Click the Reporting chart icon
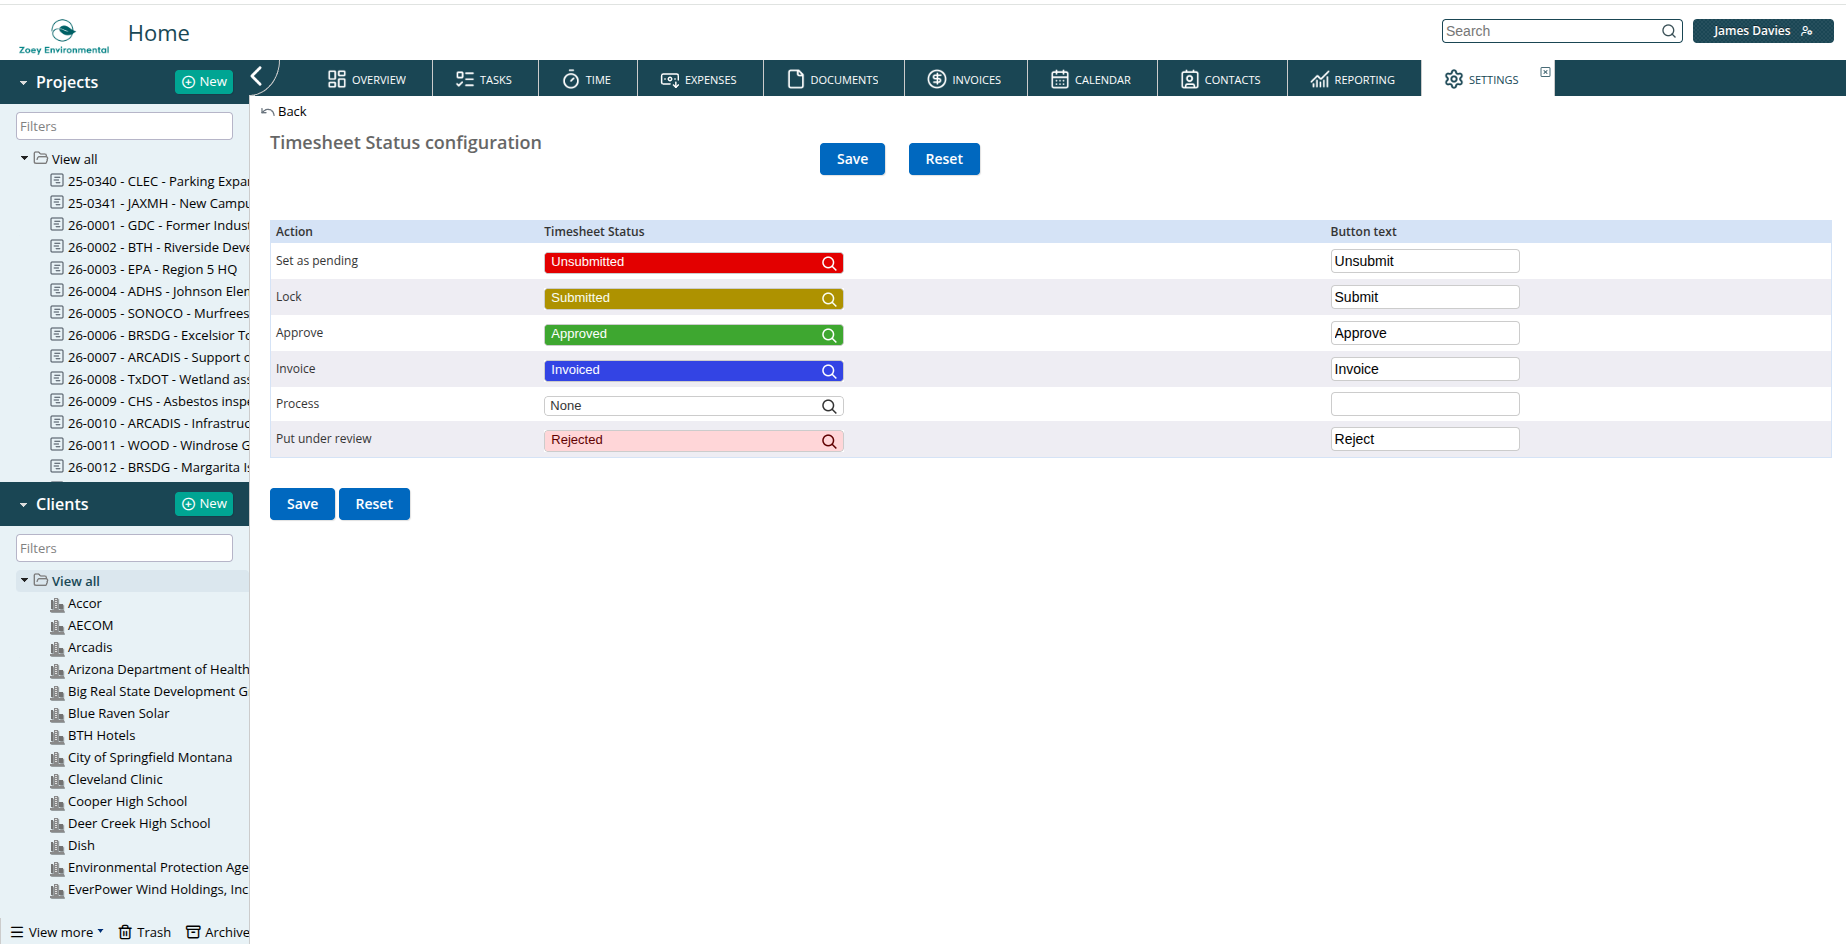Screen dimensions: 1846x944 coord(1320,79)
